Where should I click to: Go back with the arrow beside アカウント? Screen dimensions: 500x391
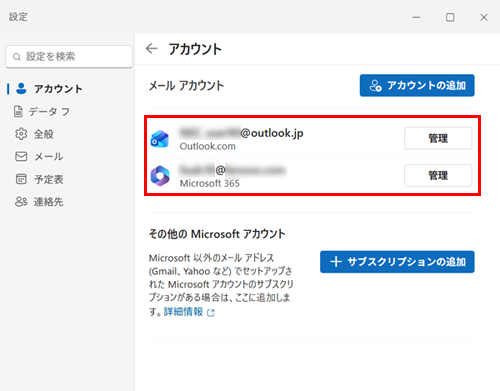(152, 49)
